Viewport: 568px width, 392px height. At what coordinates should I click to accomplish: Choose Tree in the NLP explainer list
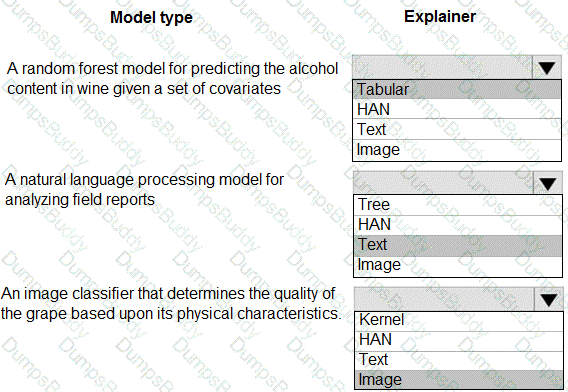458,205
